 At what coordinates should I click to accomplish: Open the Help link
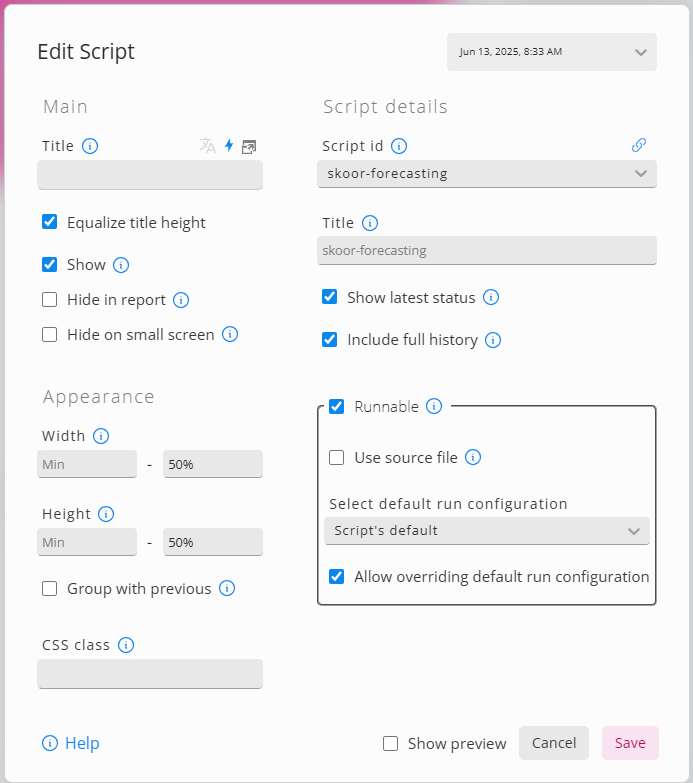point(71,743)
